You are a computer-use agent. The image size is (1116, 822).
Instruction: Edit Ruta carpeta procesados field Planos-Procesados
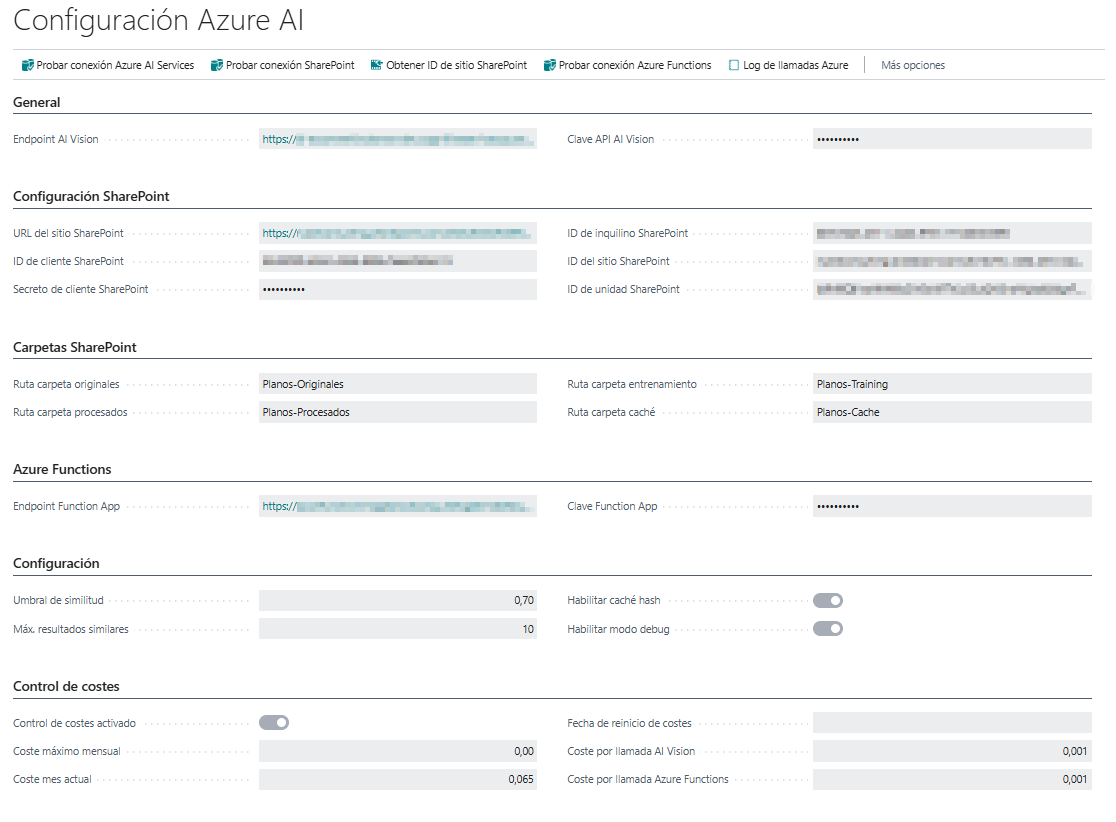click(x=398, y=413)
